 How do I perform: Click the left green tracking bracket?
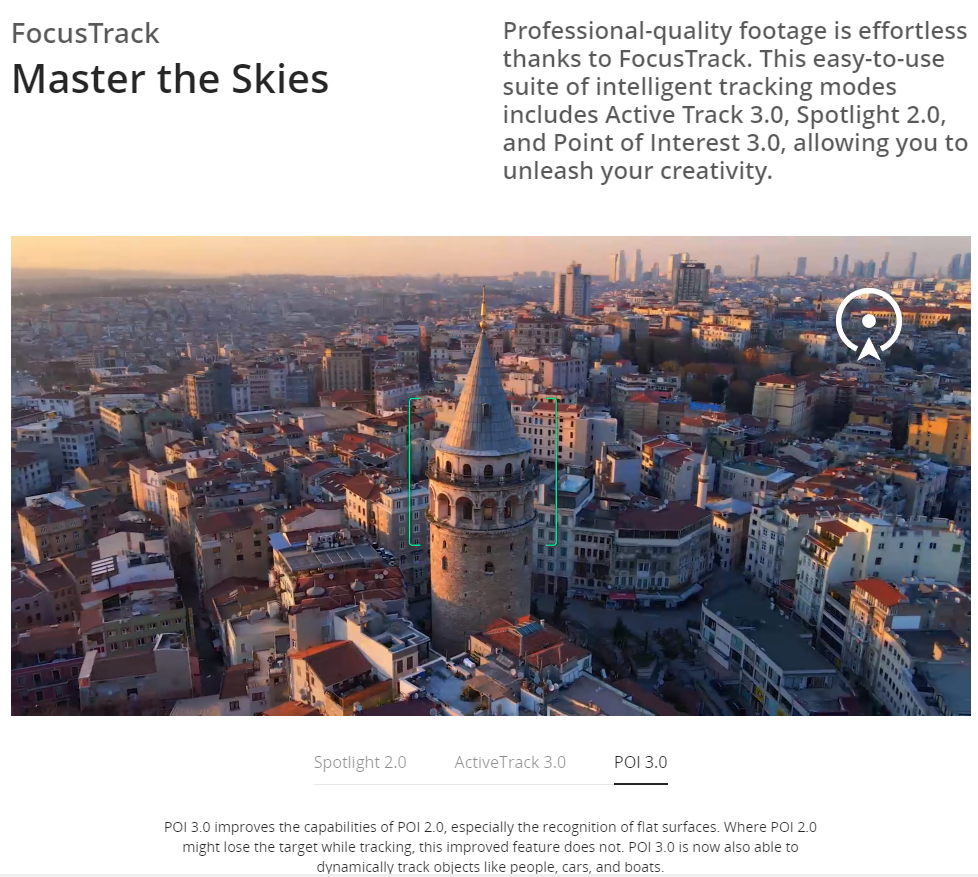click(x=414, y=472)
